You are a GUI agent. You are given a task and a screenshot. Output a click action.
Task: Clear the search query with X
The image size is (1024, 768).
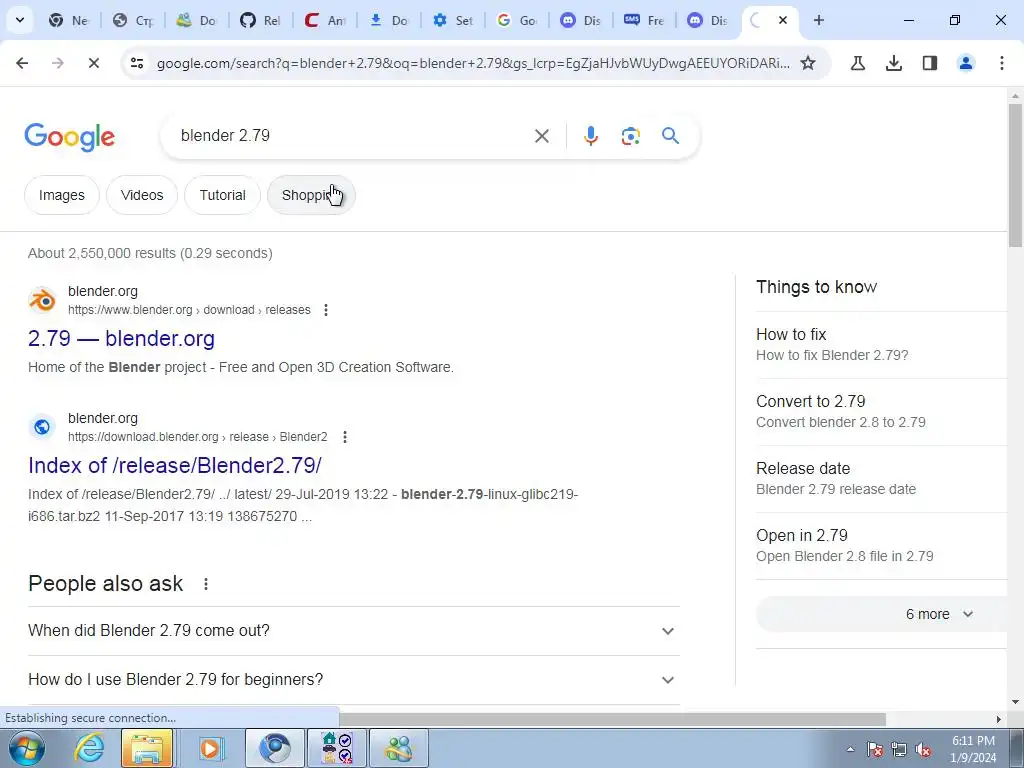pos(542,136)
